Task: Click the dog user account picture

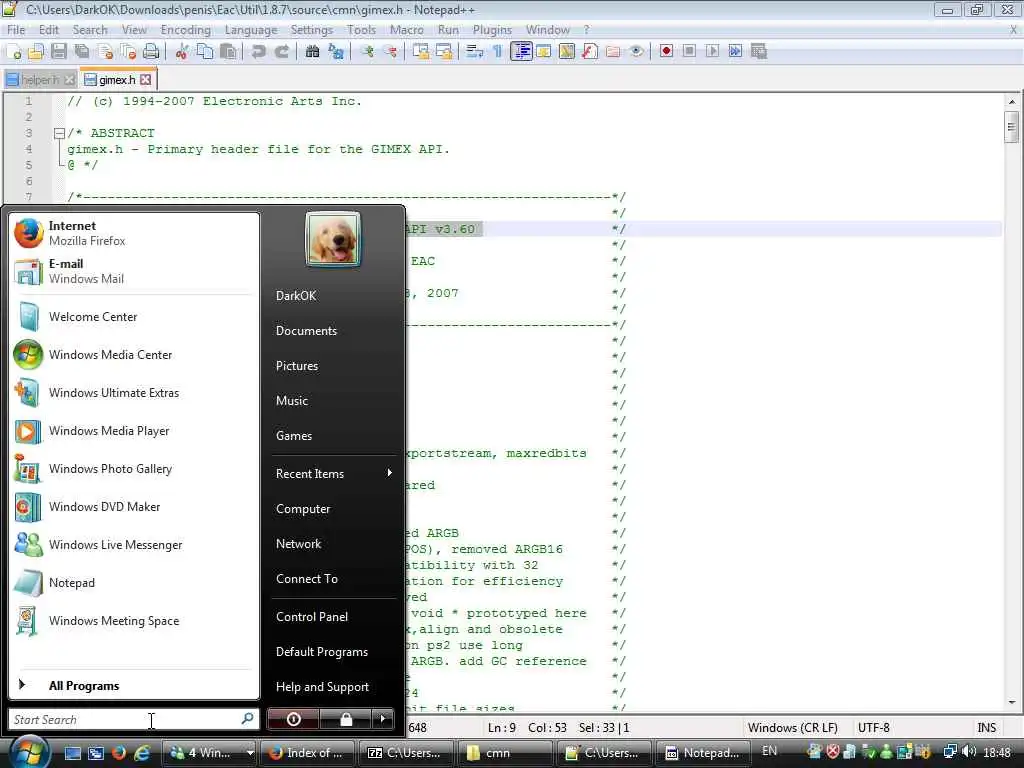Action: (x=332, y=239)
